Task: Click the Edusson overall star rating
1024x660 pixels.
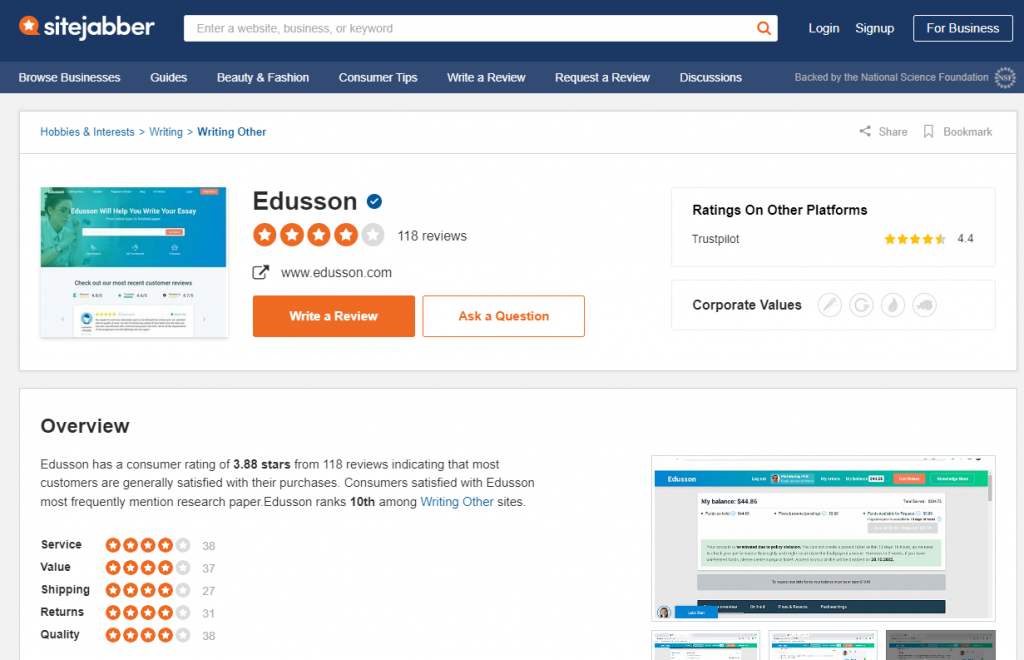Action: coord(319,235)
